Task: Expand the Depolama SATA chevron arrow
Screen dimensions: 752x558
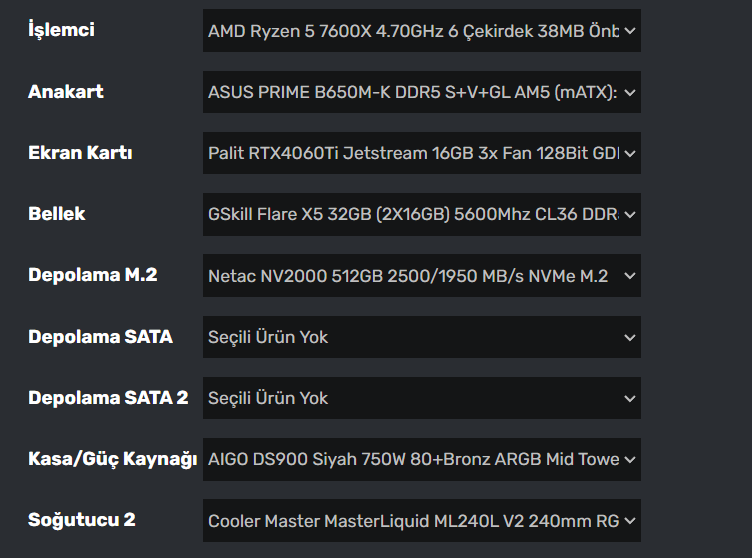Action: (629, 337)
